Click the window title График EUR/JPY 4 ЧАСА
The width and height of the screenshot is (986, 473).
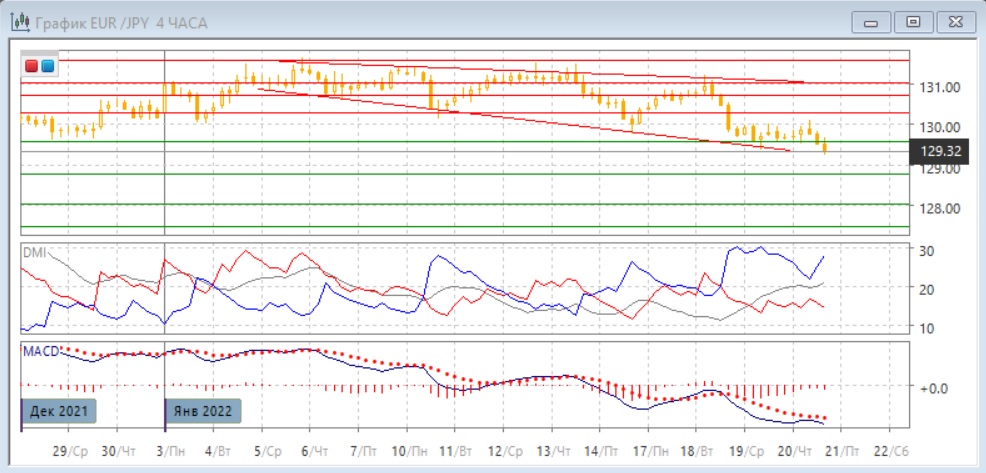tap(121, 22)
